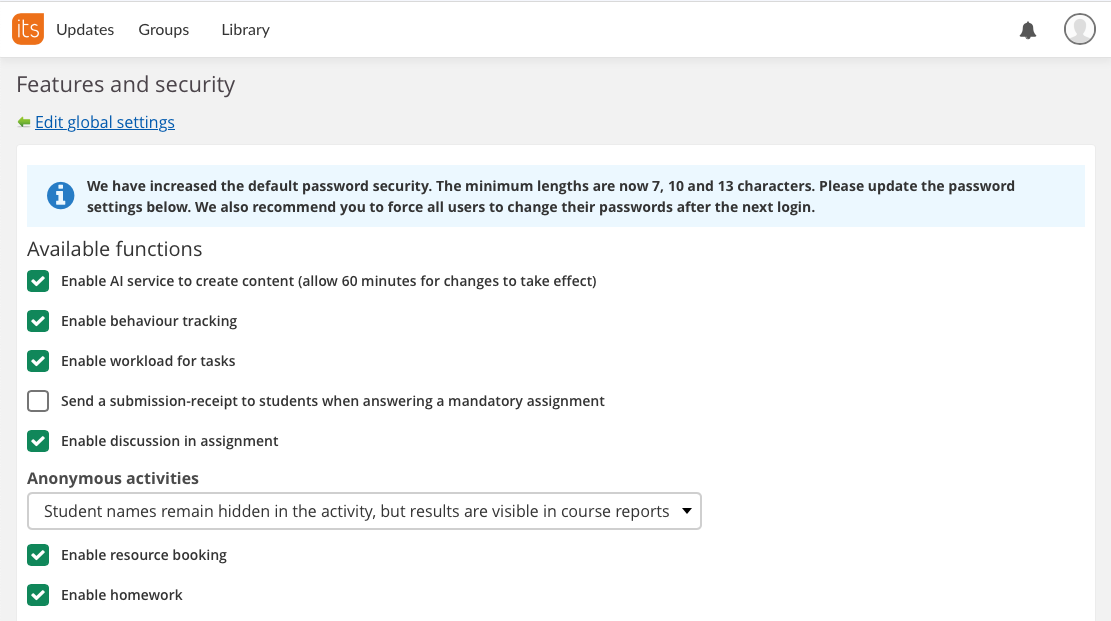Disable AI service to create content
Image resolution: width=1111 pixels, height=621 pixels.
click(38, 281)
